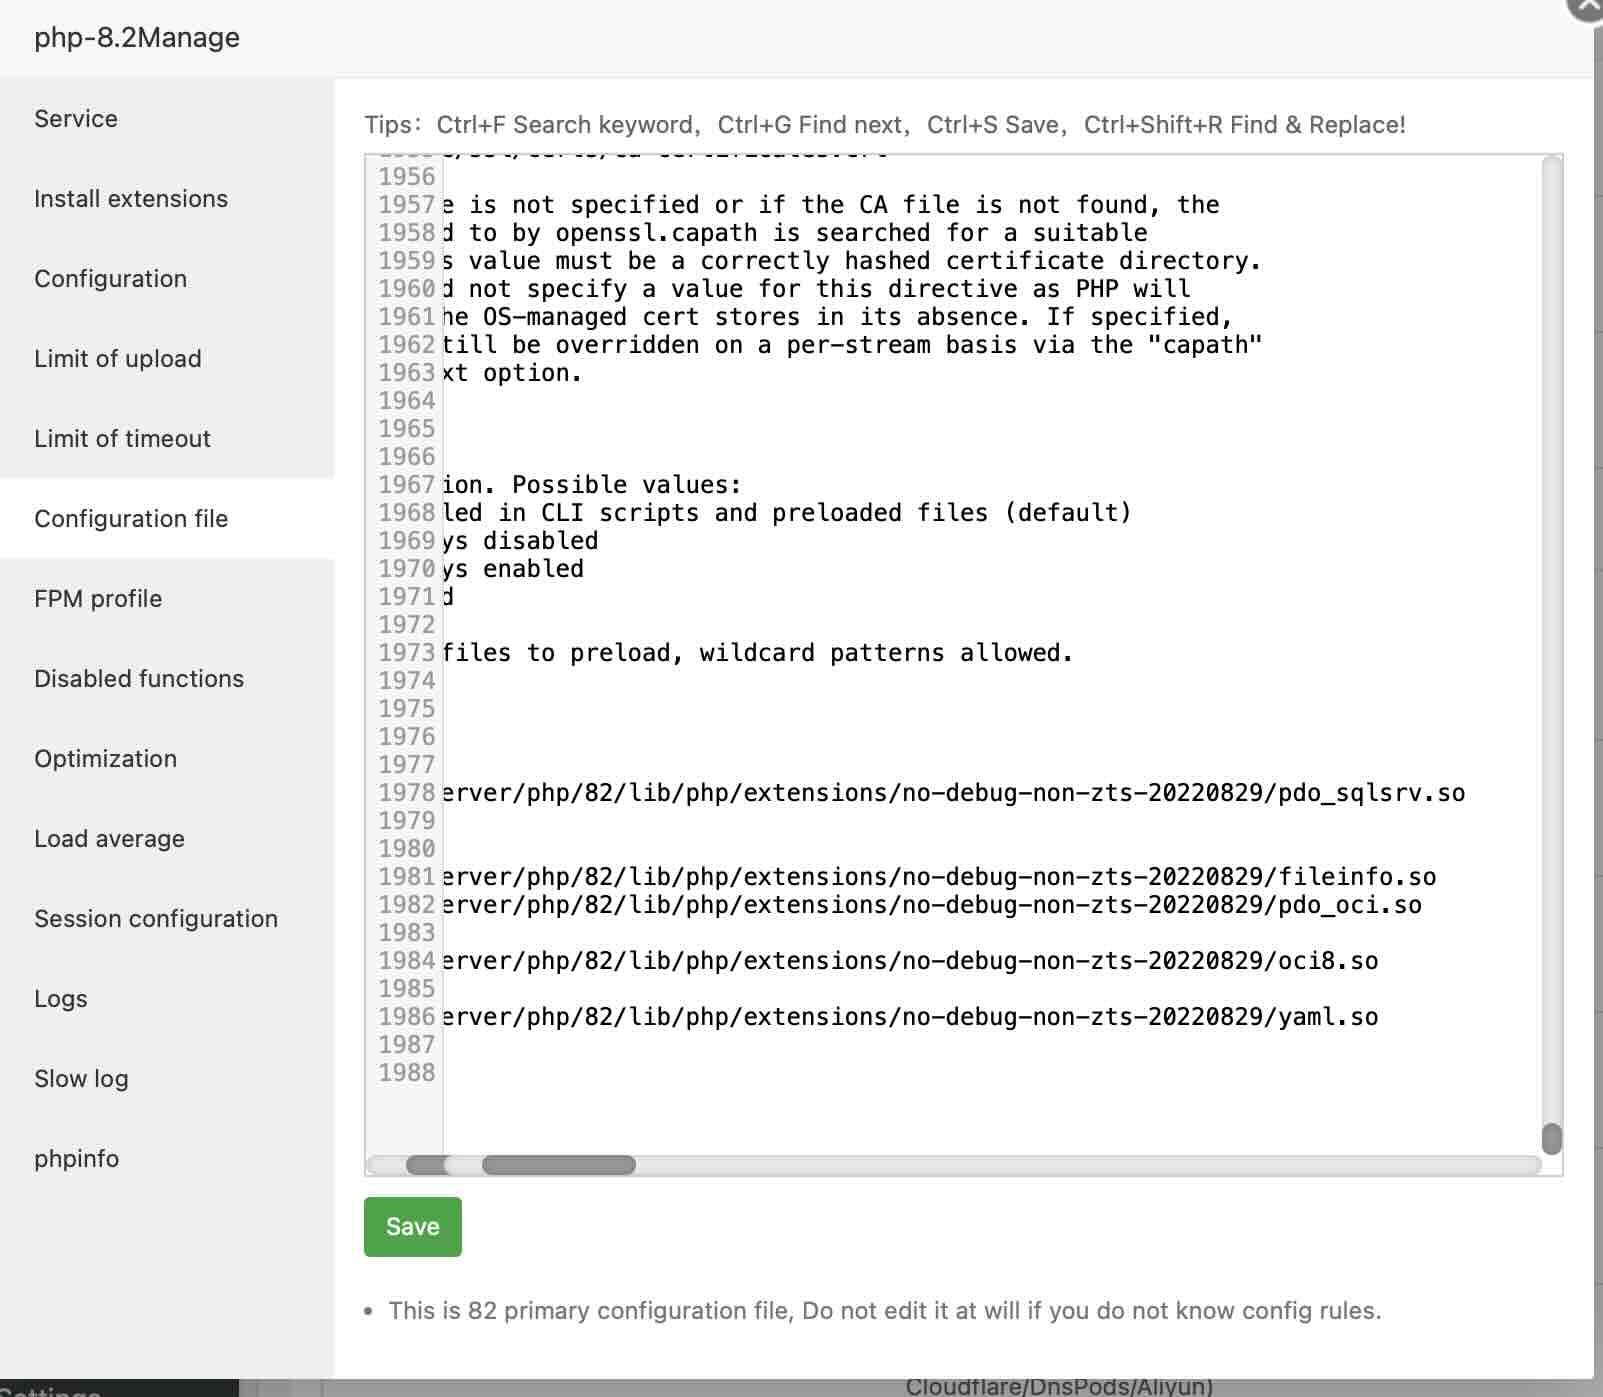The height and width of the screenshot is (1397, 1603).
Task: Open Session configuration settings
Action: (x=156, y=919)
